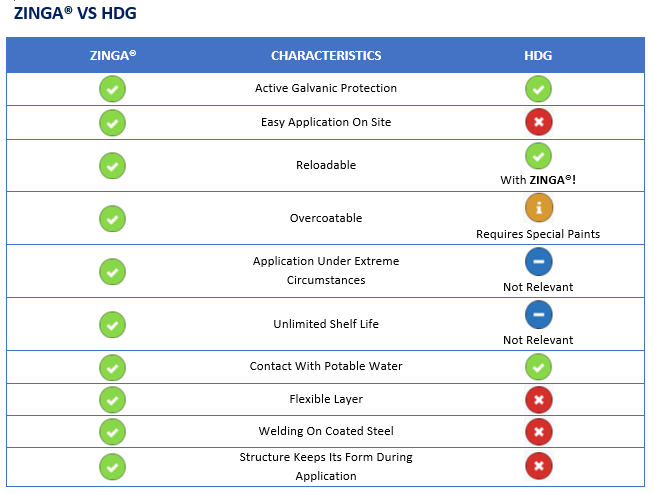Click ZINGA green check for Active Galvanic Protection
653x494 pixels.
click(112, 89)
